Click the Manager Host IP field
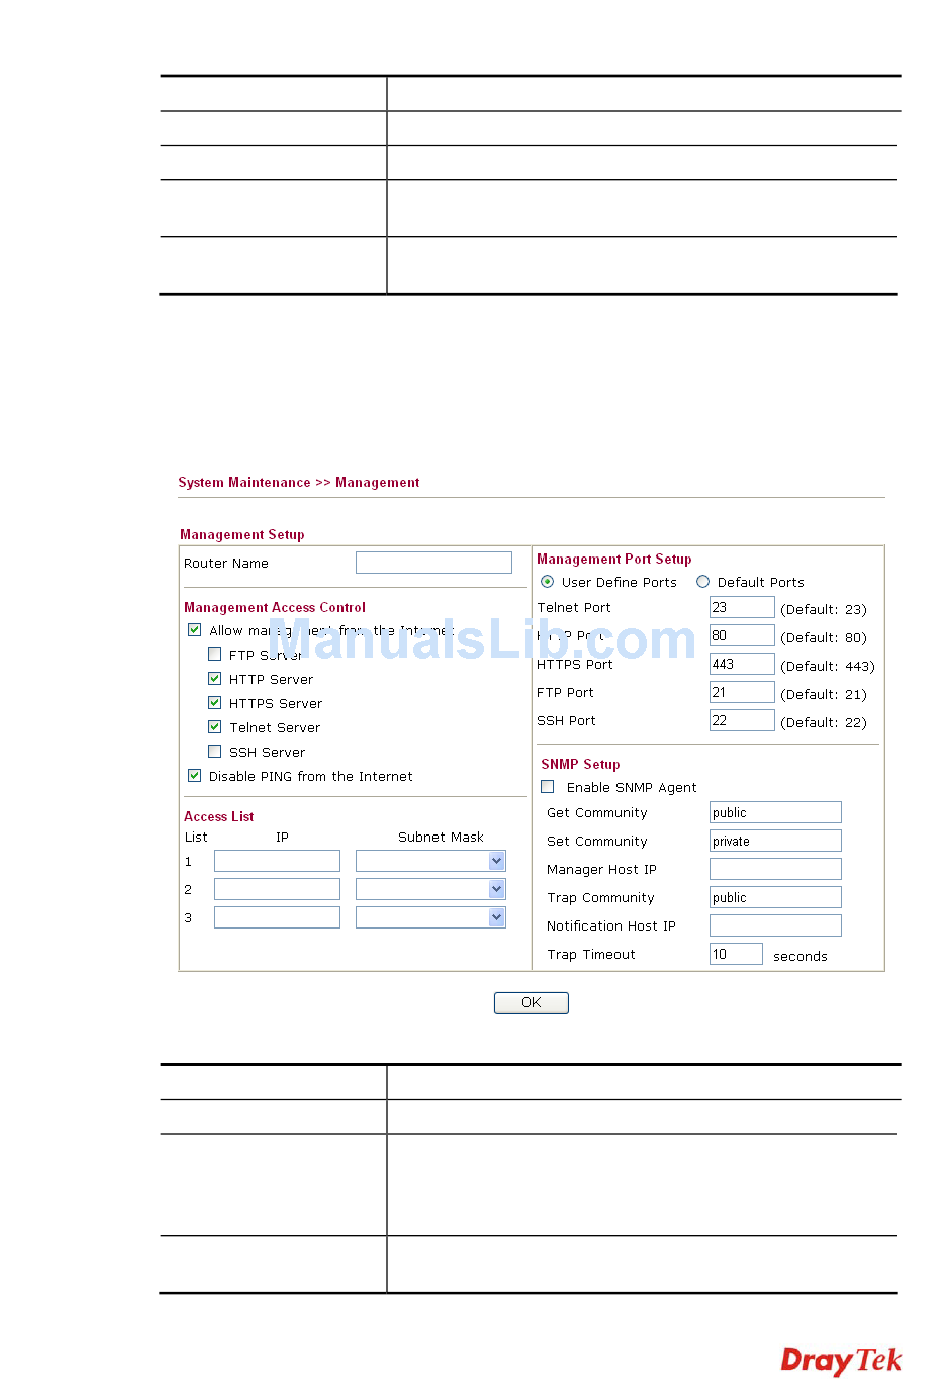 click(x=776, y=869)
